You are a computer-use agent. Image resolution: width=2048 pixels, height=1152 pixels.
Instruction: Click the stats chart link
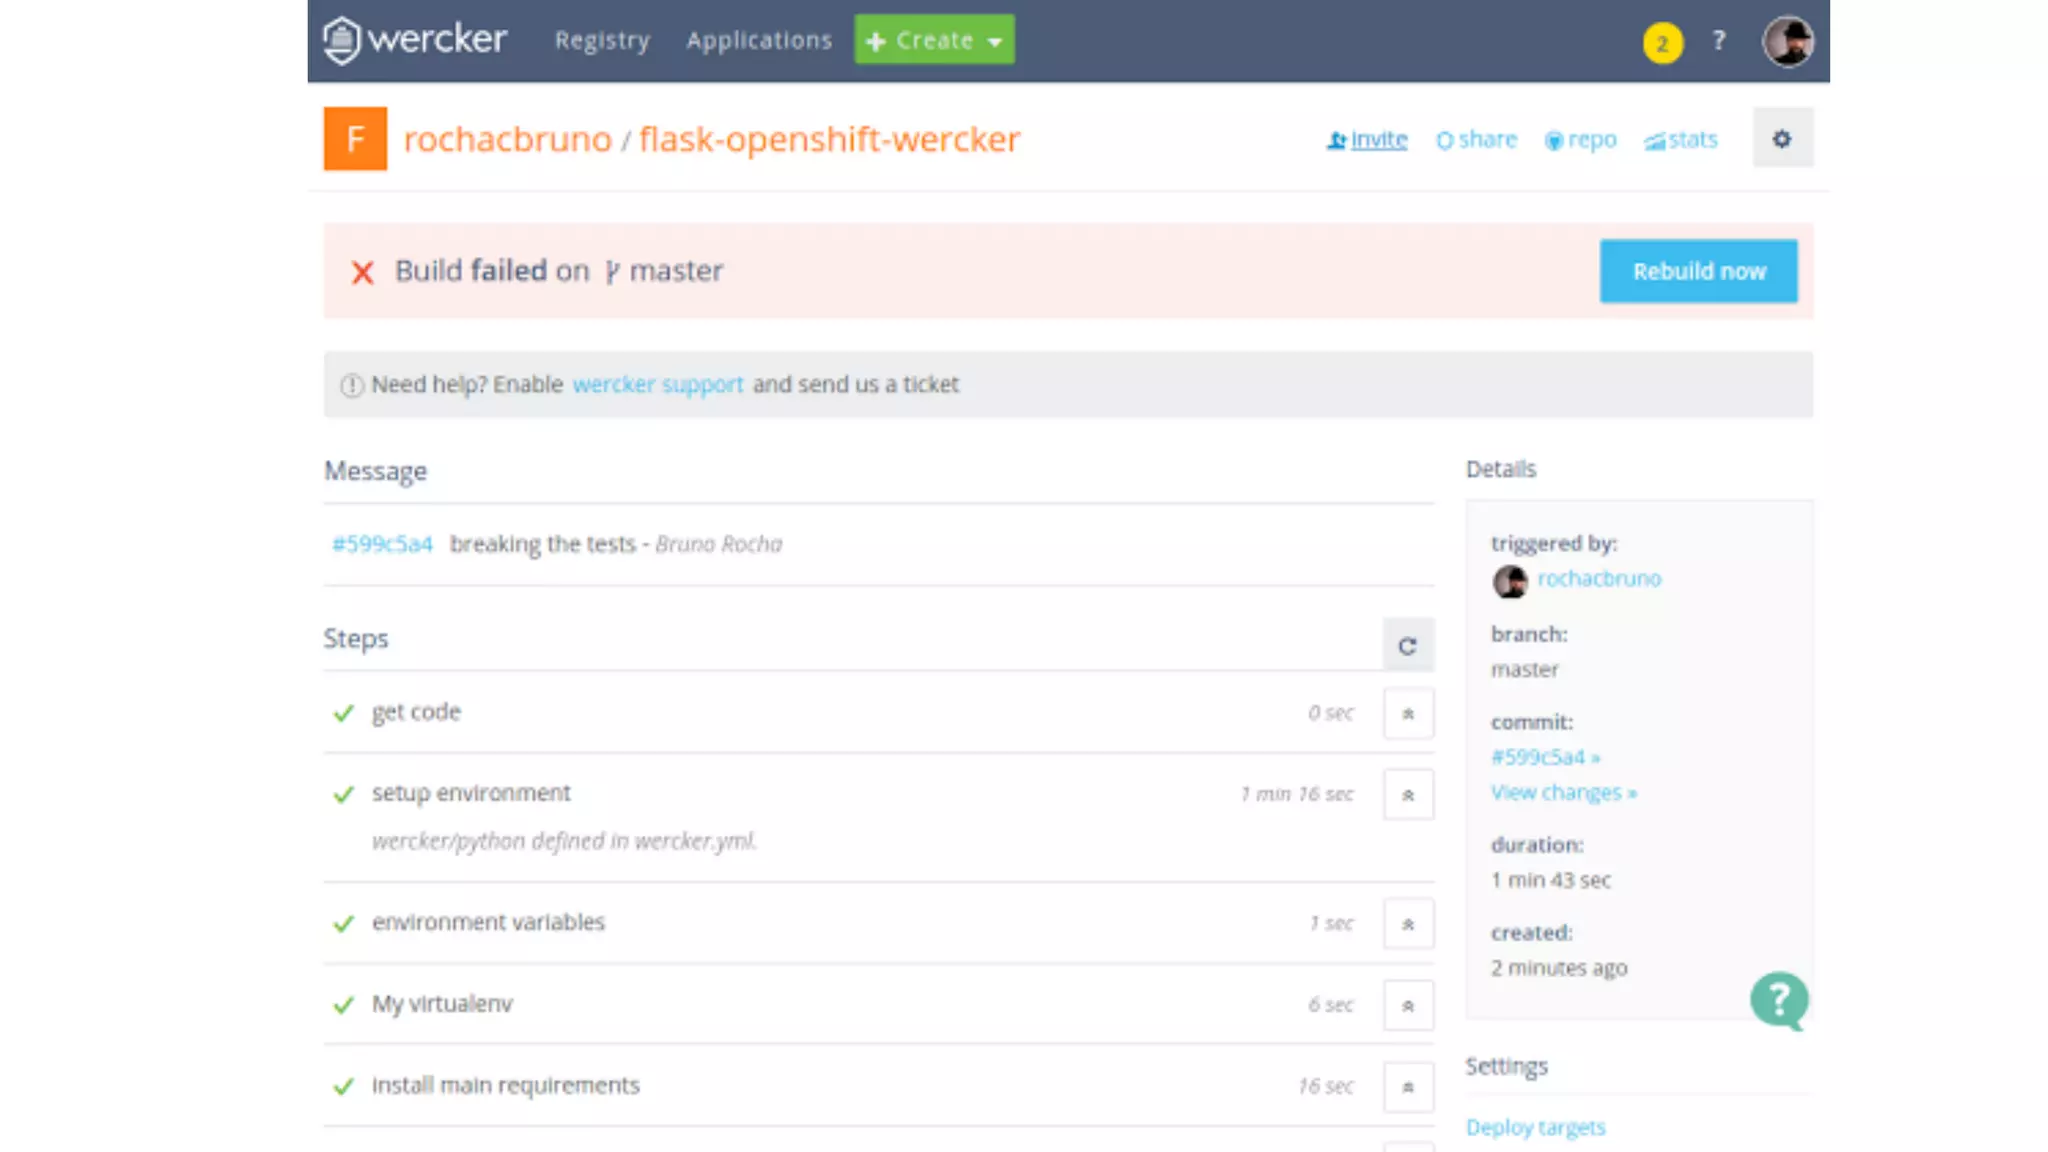coord(1681,140)
